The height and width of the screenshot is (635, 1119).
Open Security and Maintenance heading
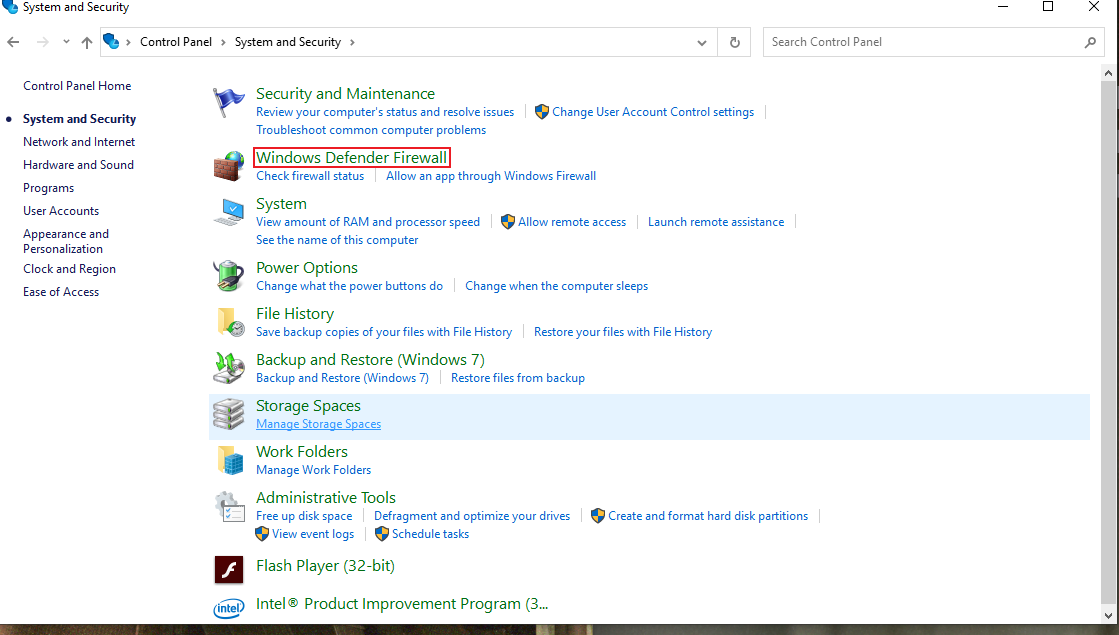pyautogui.click(x=345, y=93)
